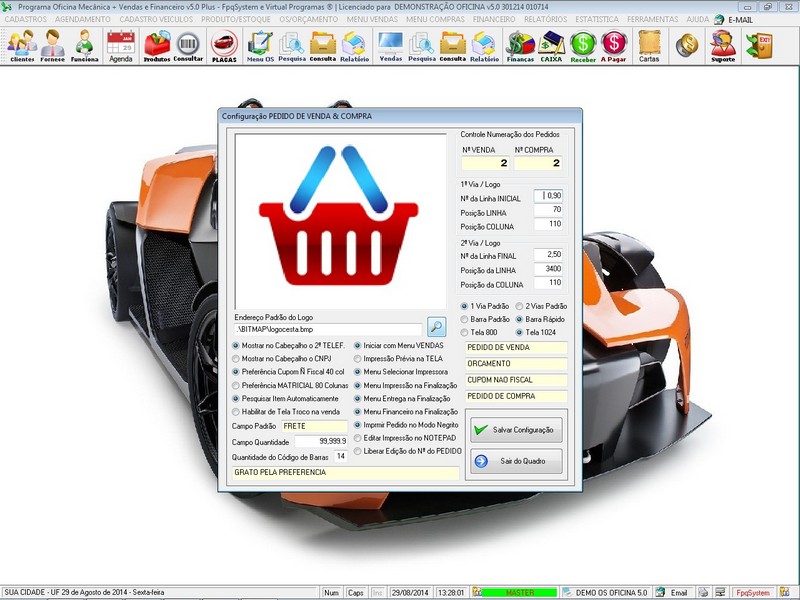Enable Habilitar de Tela Troco na venda
The image size is (800, 600).
[x=286, y=412]
